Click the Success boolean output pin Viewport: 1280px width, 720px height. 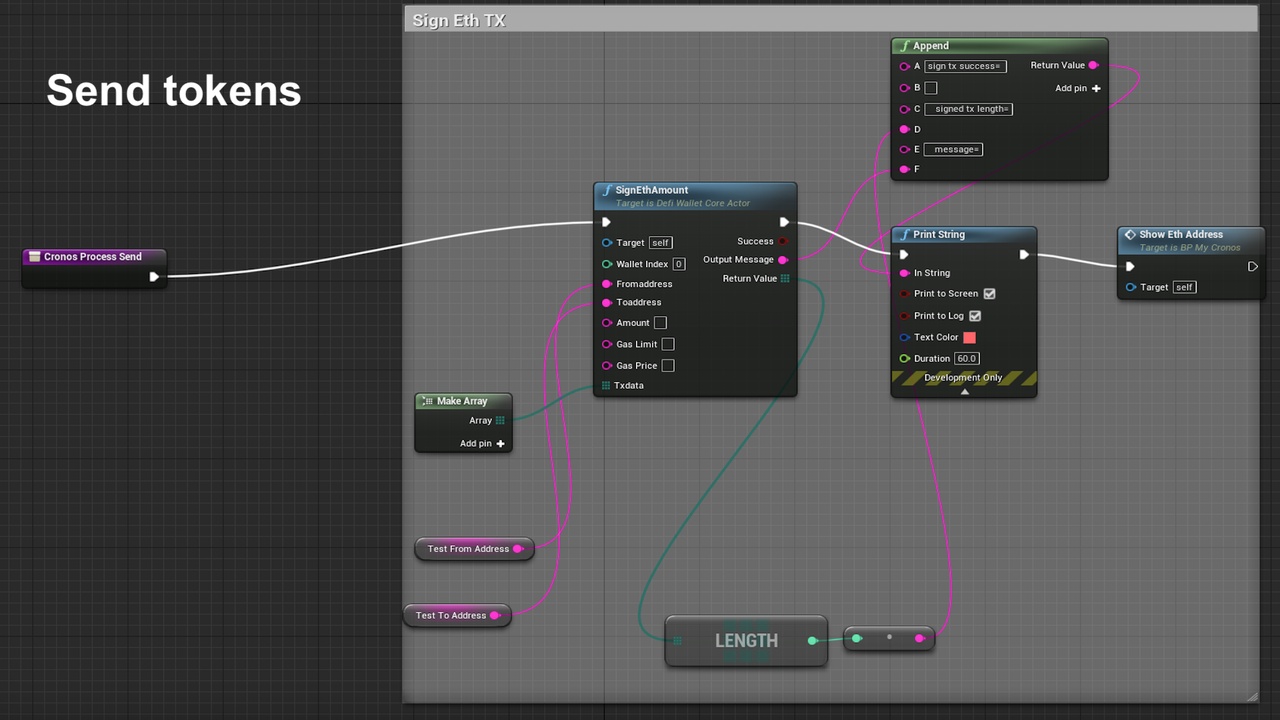[783, 241]
